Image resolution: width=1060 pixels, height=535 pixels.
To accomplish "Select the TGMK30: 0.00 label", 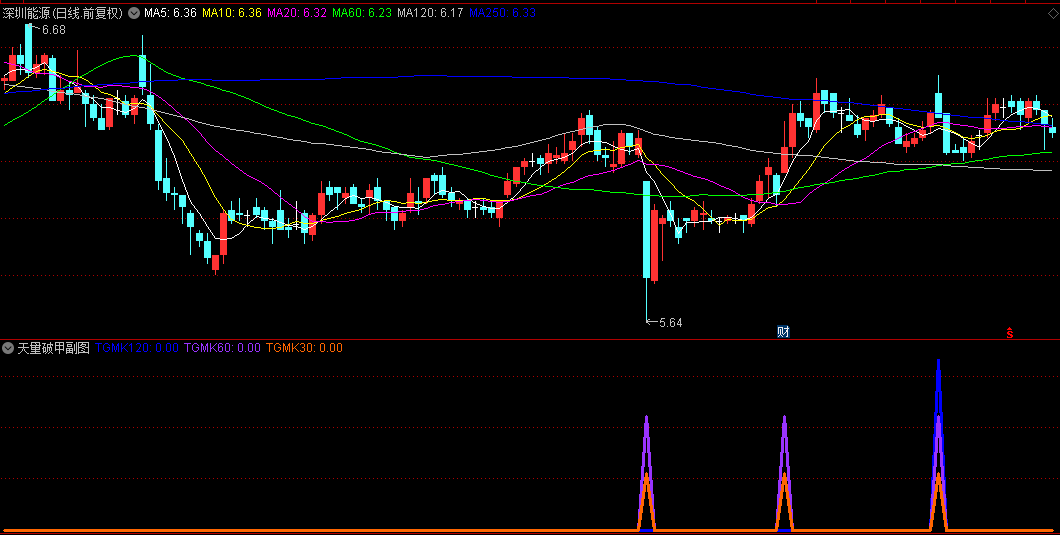I will point(304,348).
